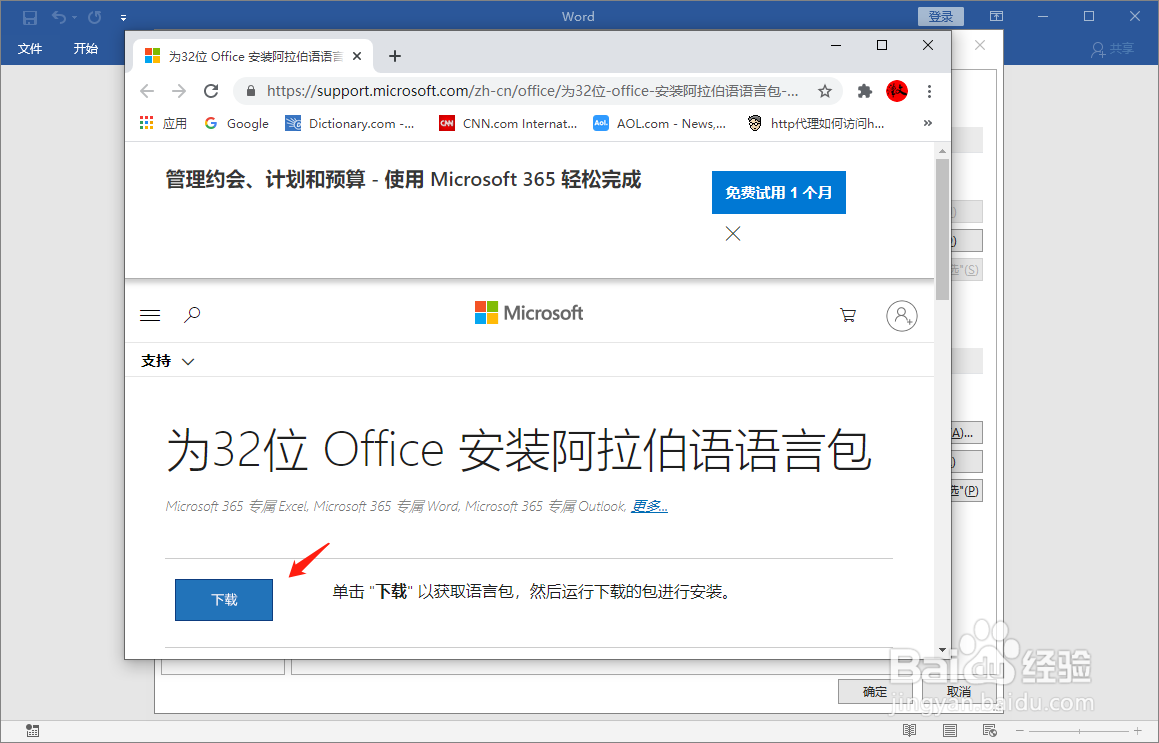Open the hamburger menu on Microsoft page

tap(150, 316)
